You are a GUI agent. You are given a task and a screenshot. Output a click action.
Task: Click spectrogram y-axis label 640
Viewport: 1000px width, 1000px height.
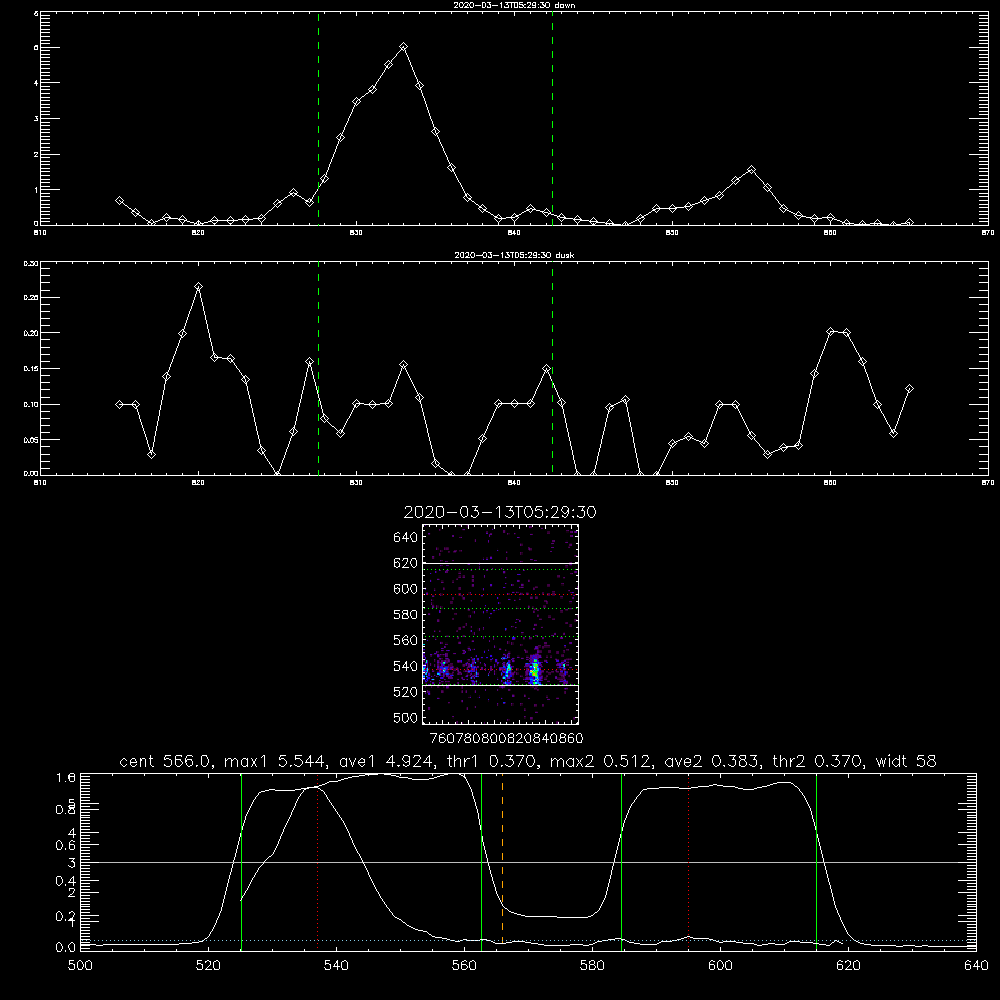tap(406, 537)
